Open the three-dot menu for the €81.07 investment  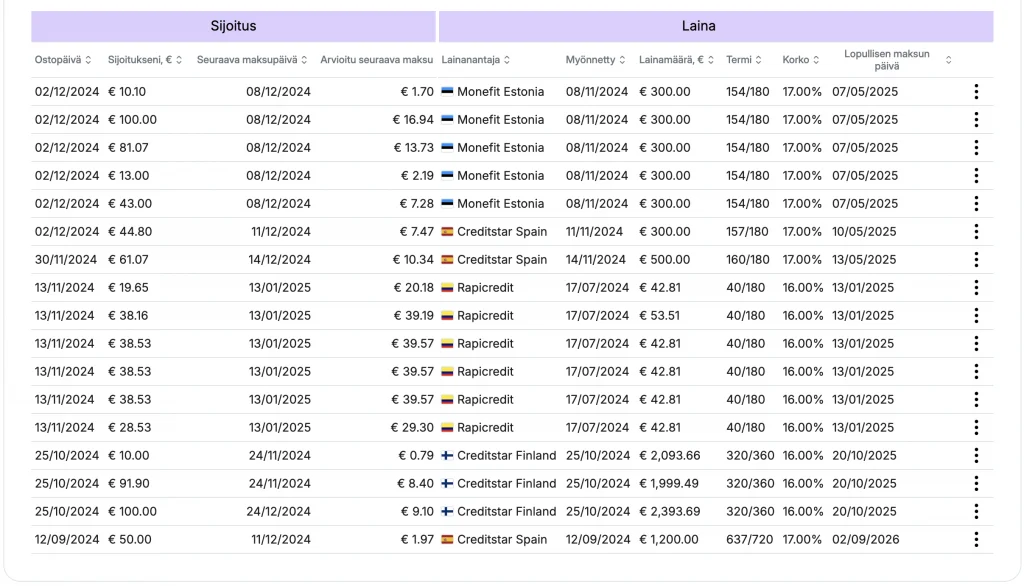[976, 148]
